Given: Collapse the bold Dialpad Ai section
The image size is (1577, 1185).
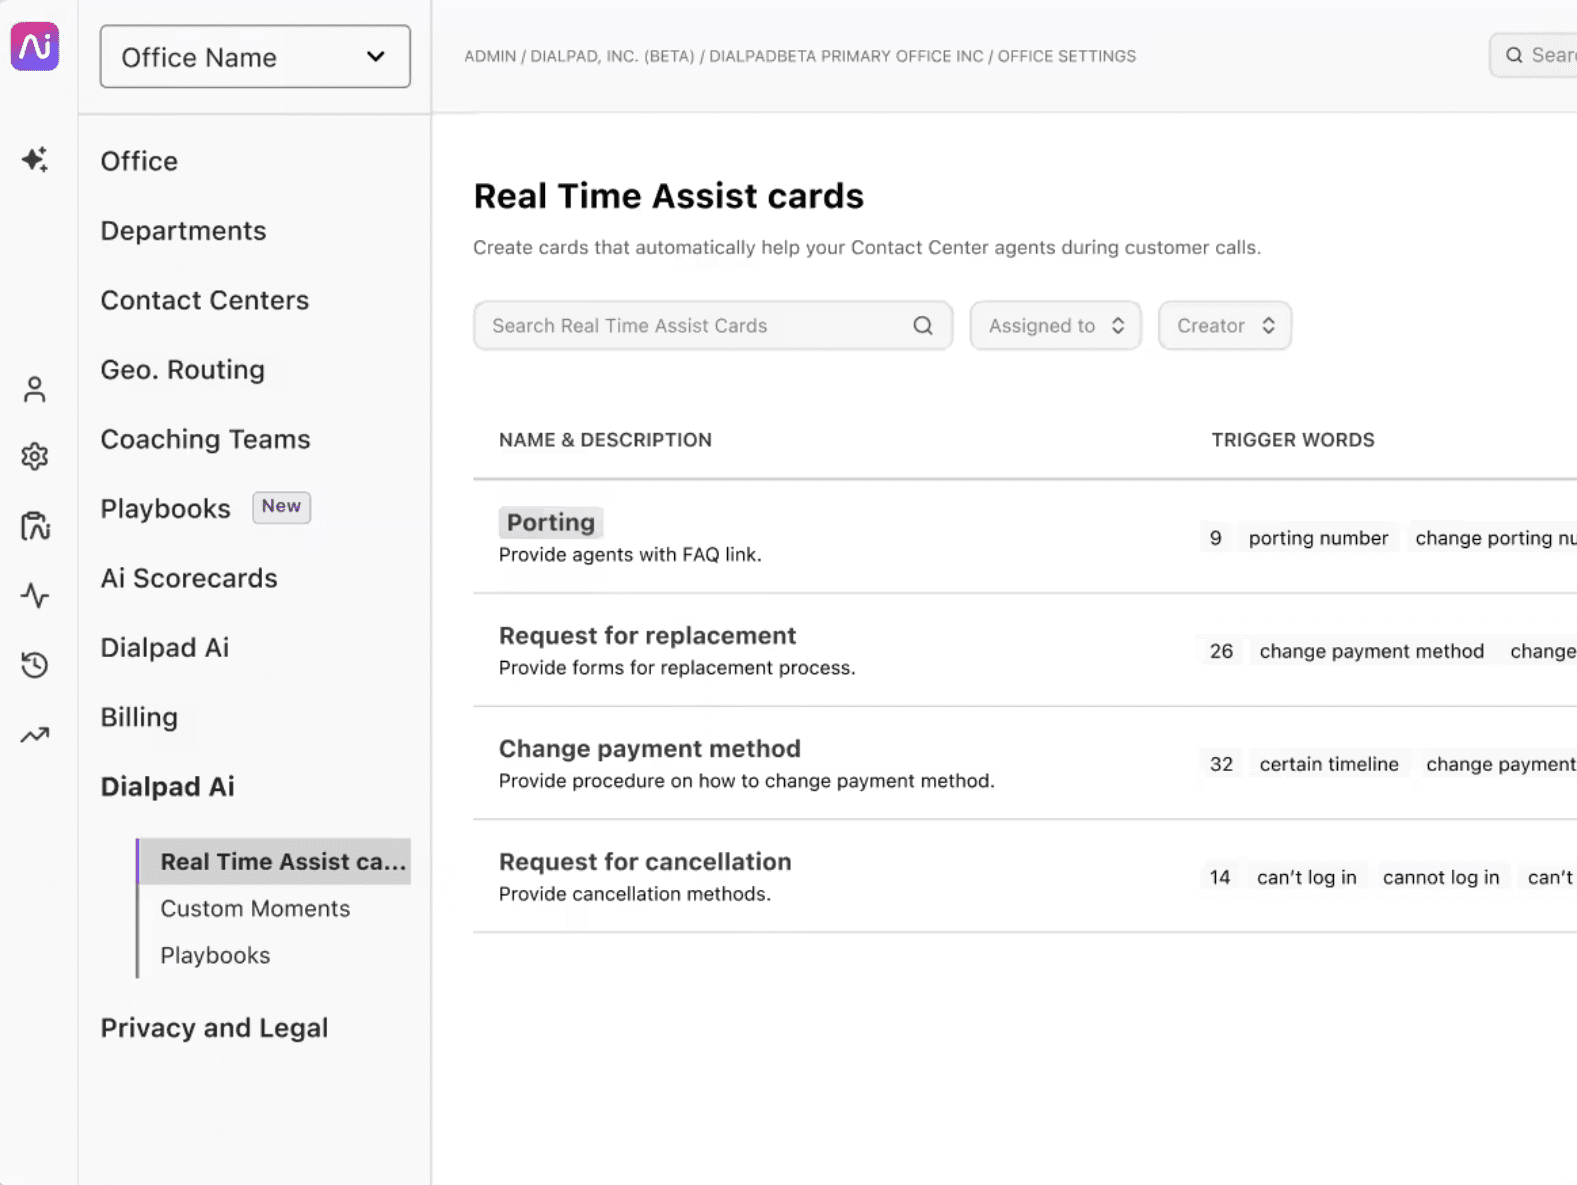Looking at the screenshot, I should [x=167, y=787].
